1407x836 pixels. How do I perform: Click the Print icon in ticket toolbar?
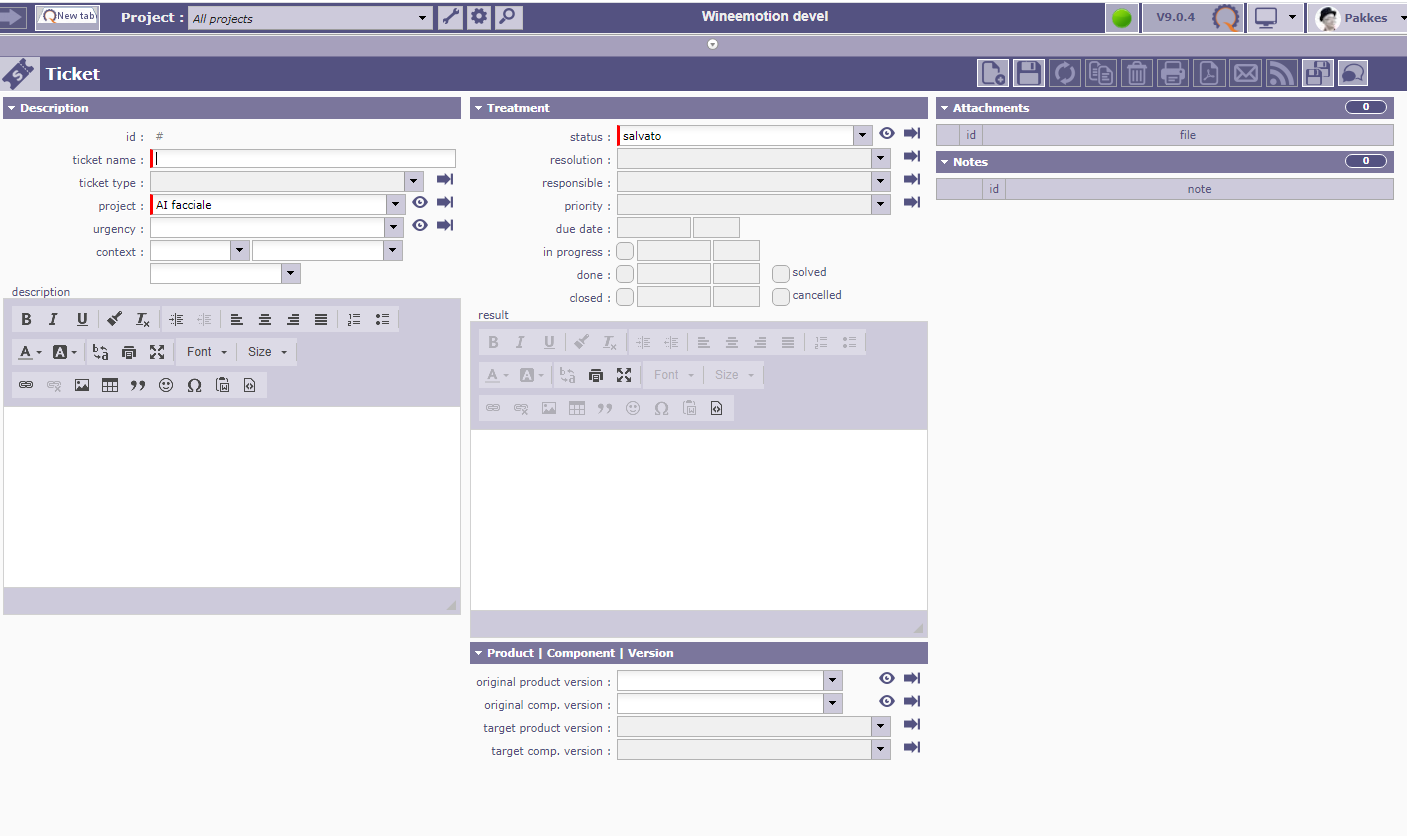coord(1173,73)
